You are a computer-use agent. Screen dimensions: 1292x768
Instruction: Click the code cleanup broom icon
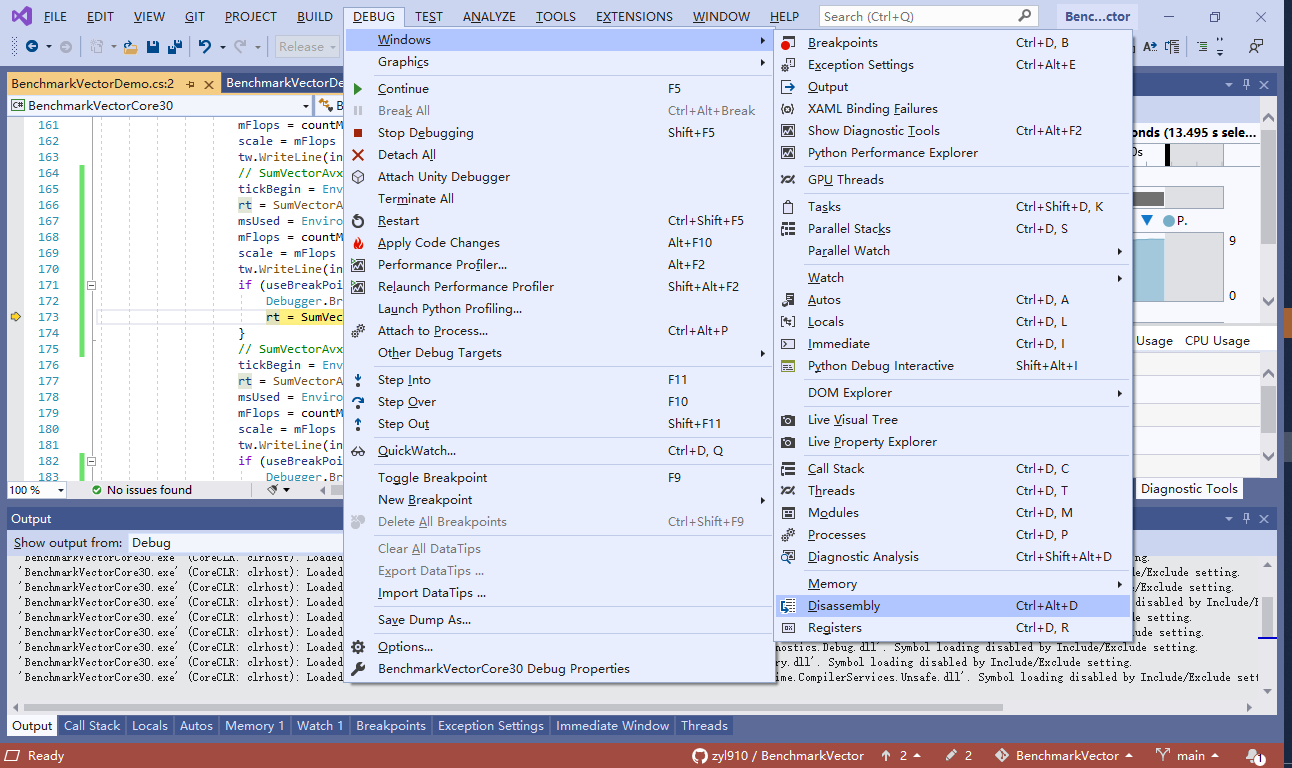(x=273, y=490)
